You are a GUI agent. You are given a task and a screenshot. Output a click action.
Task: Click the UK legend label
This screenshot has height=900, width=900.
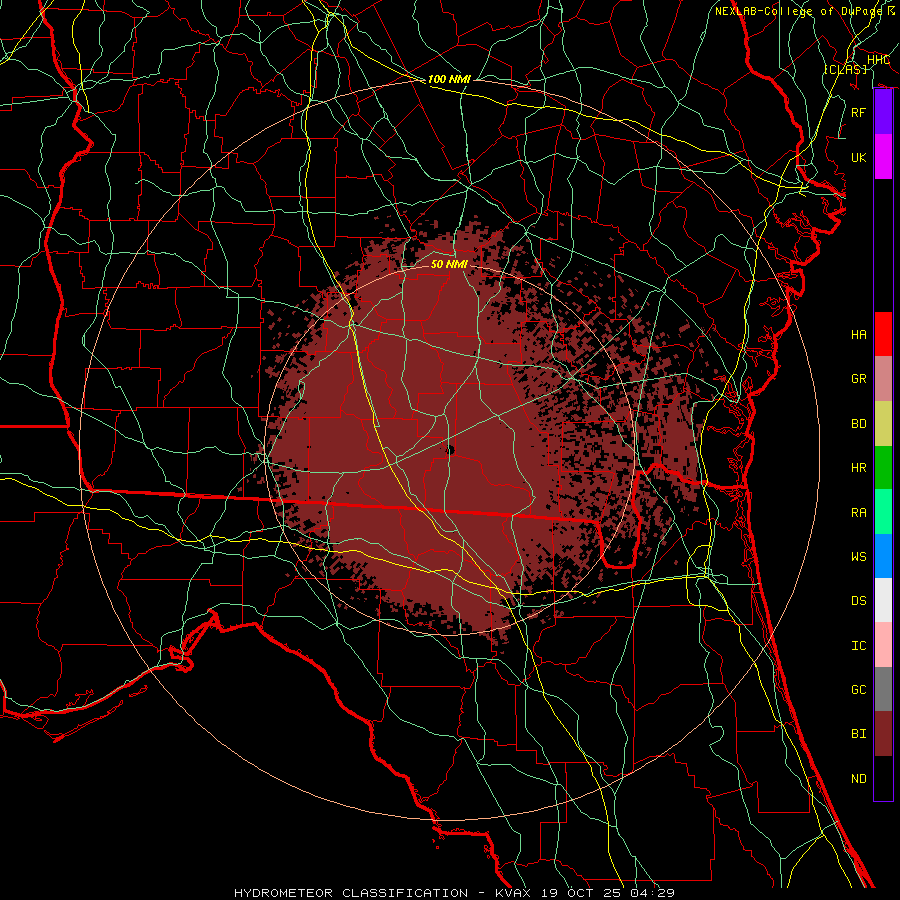pyautogui.click(x=858, y=157)
